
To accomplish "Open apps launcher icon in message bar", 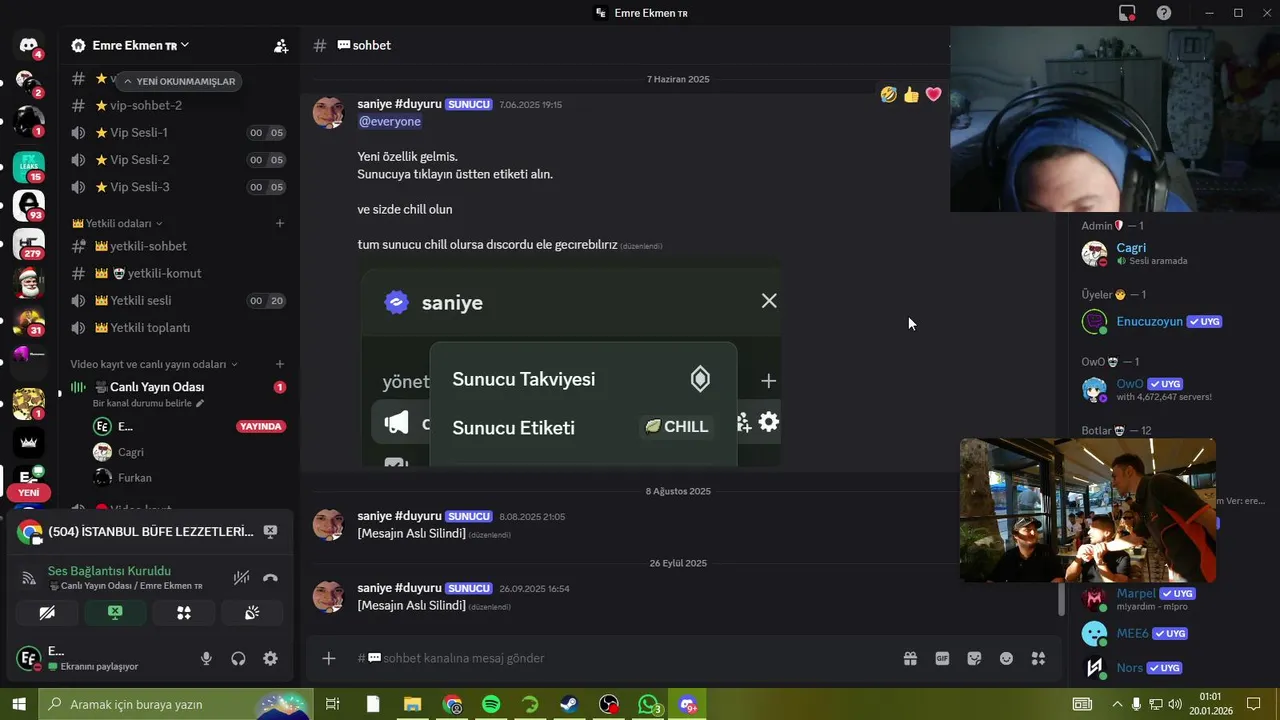I will tap(1038, 658).
